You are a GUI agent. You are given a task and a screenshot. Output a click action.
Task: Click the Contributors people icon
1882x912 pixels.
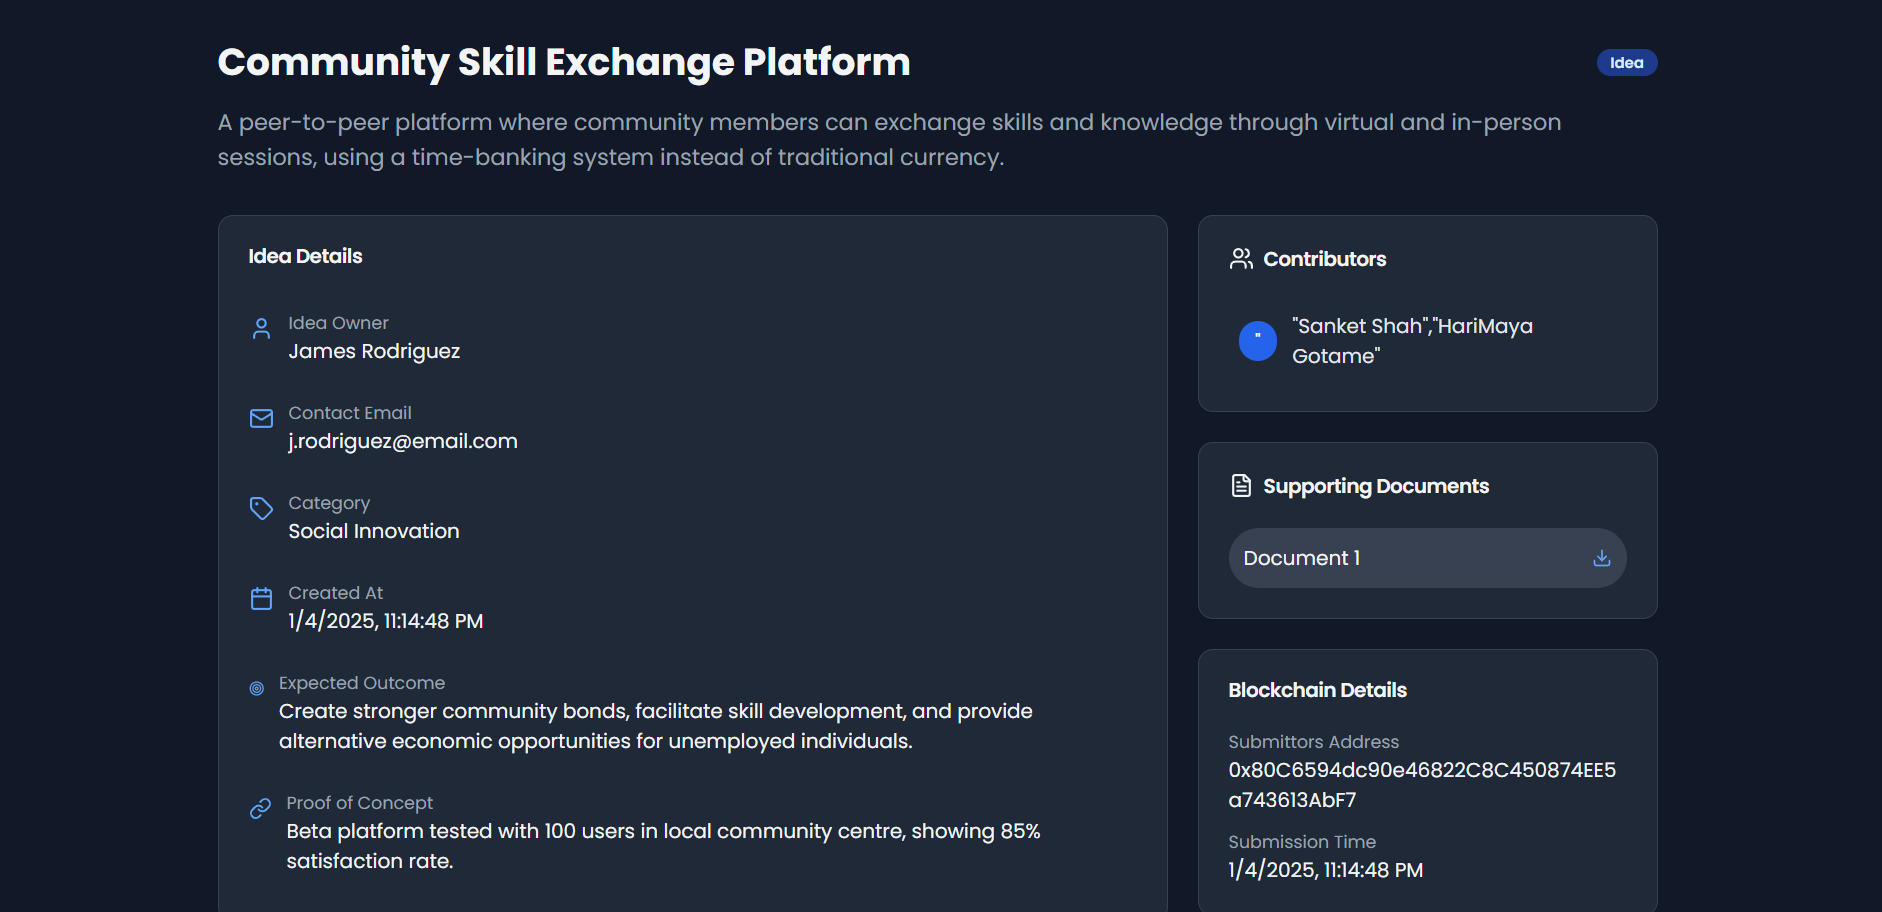click(1241, 259)
